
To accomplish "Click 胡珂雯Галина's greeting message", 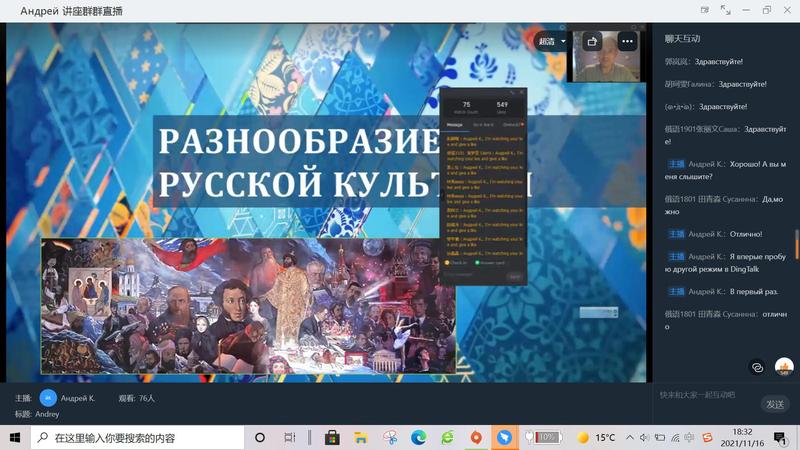I will coord(715,84).
